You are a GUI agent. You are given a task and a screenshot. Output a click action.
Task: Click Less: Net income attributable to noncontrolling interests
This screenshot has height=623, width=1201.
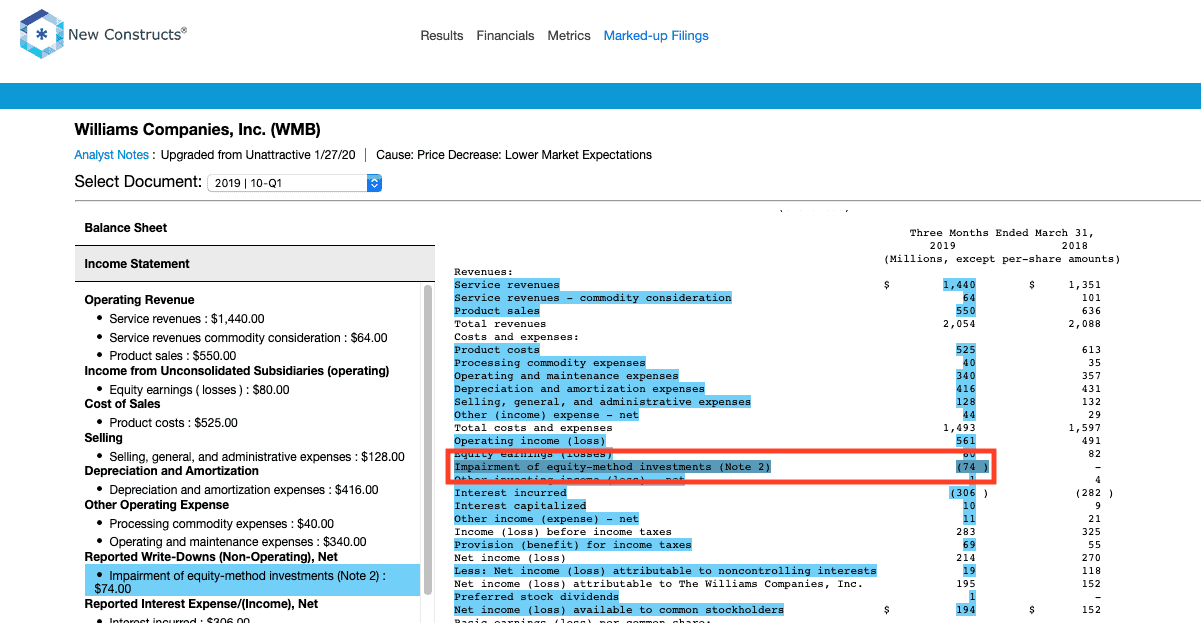(x=665, y=571)
